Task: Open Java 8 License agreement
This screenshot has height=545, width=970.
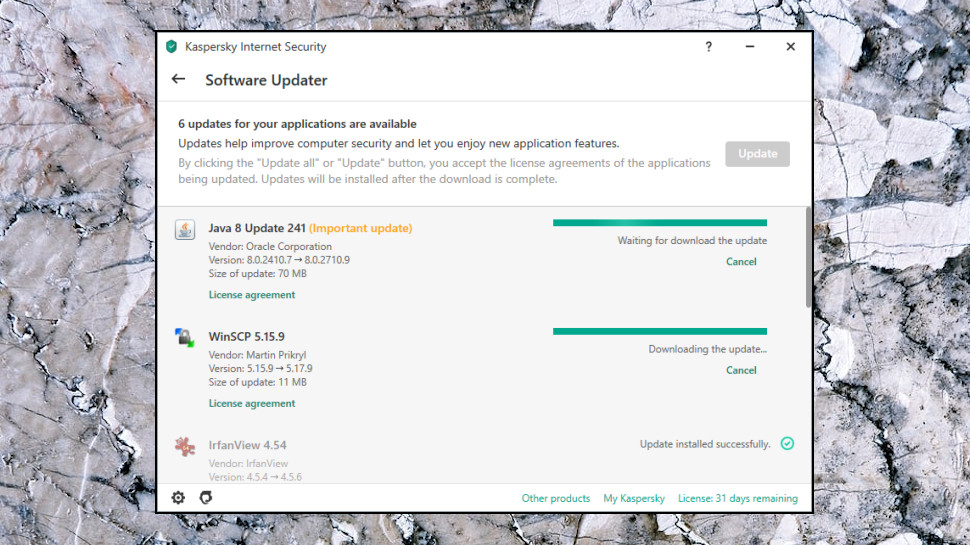Action: (252, 295)
